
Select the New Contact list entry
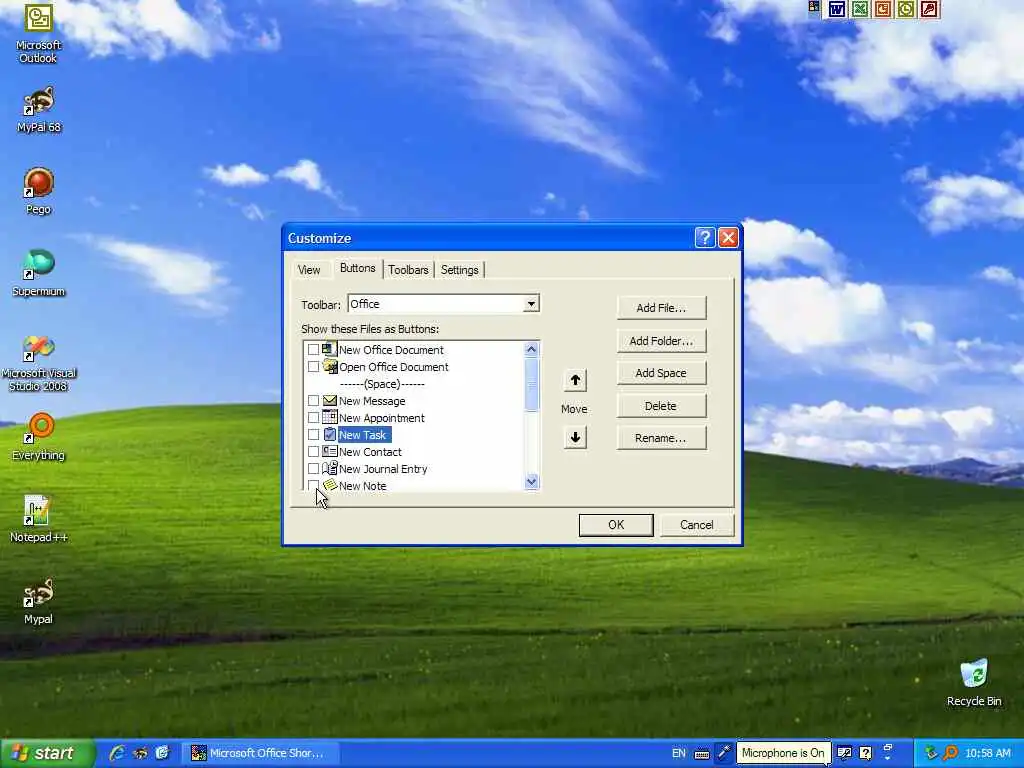click(x=370, y=452)
